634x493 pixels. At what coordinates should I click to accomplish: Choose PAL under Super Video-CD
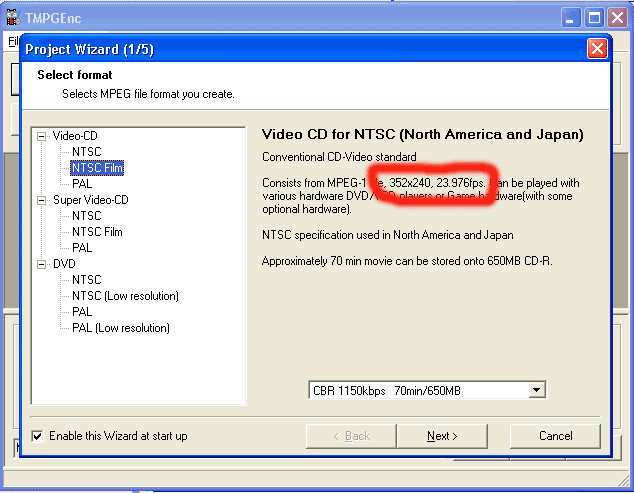click(x=82, y=248)
